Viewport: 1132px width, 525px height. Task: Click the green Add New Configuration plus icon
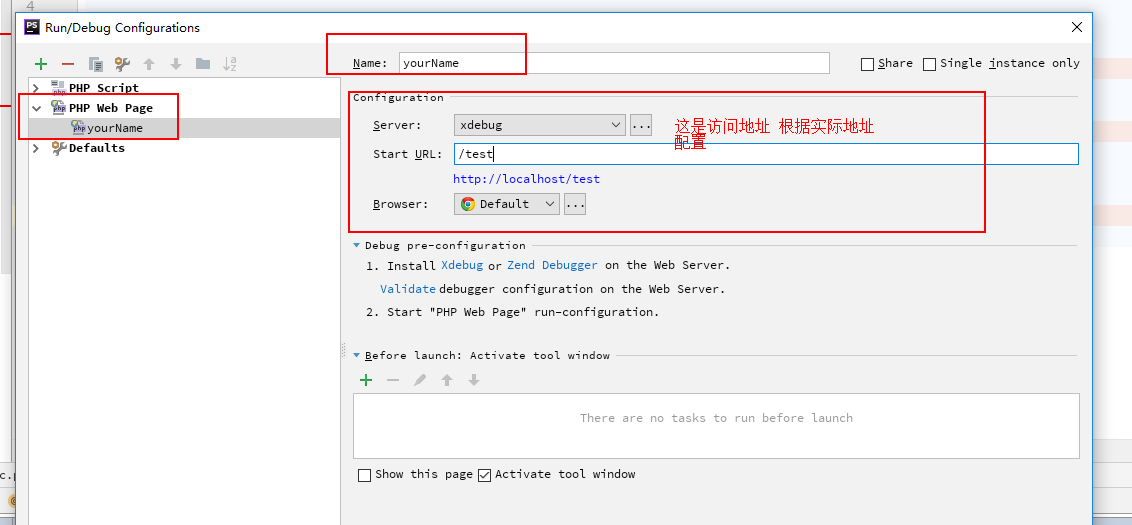click(x=41, y=64)
